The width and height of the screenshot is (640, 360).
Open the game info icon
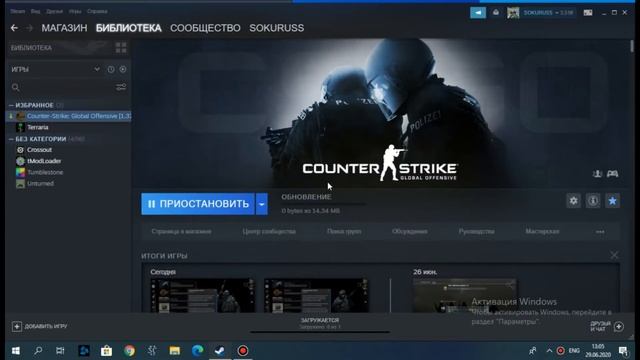[593, 200]
